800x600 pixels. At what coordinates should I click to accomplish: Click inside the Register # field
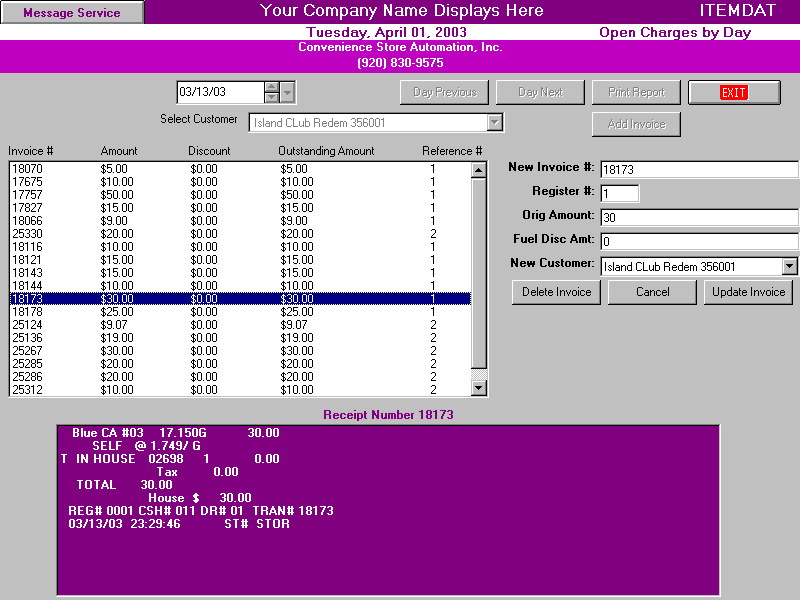(x=618, y=192)
